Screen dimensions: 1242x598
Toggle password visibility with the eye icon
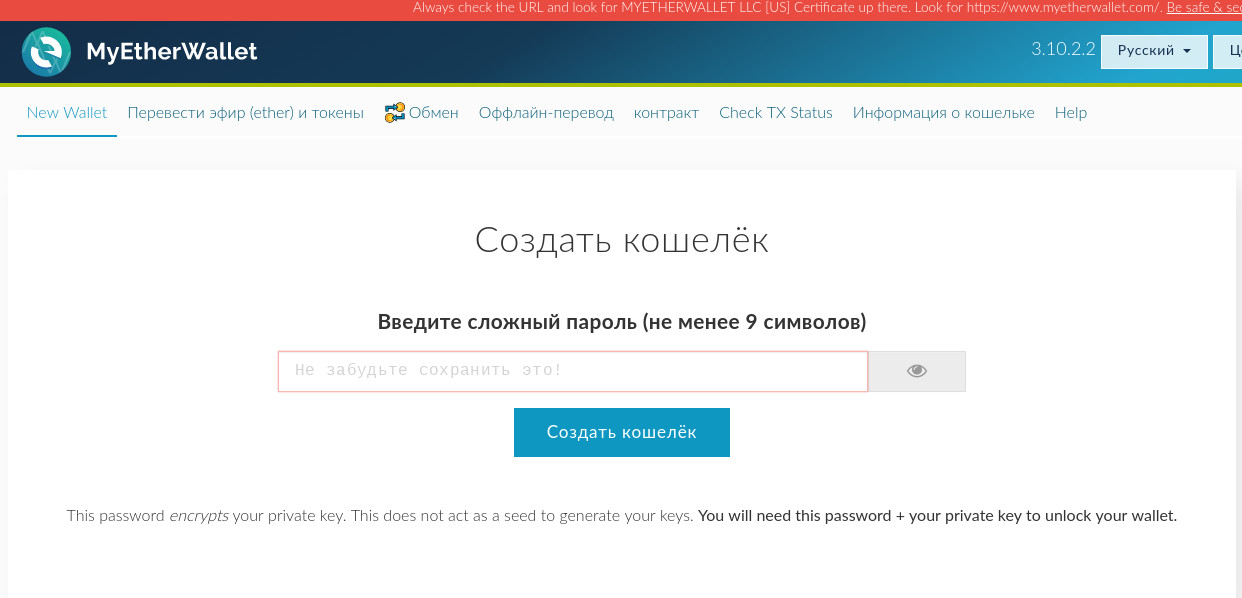click(x=916, y=371)
